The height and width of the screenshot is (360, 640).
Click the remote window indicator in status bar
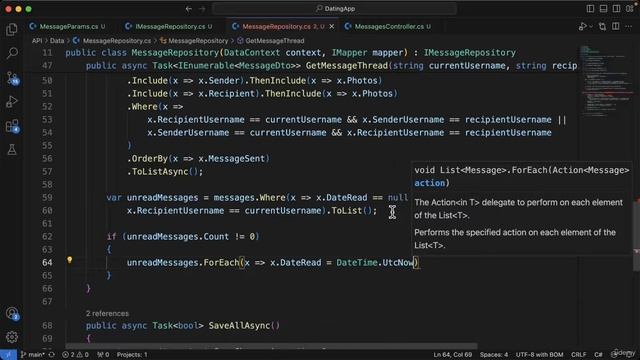8,355
